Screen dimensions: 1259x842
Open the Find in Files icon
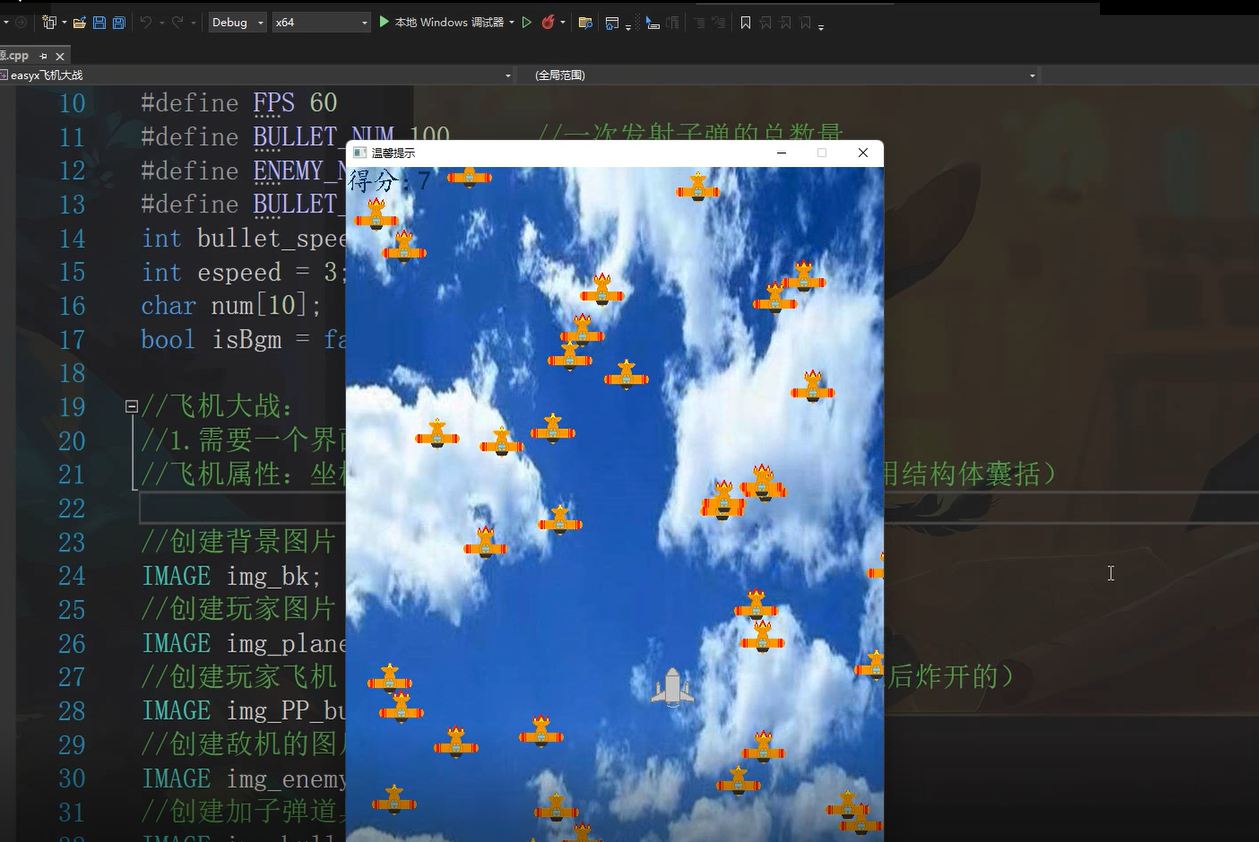587,22
